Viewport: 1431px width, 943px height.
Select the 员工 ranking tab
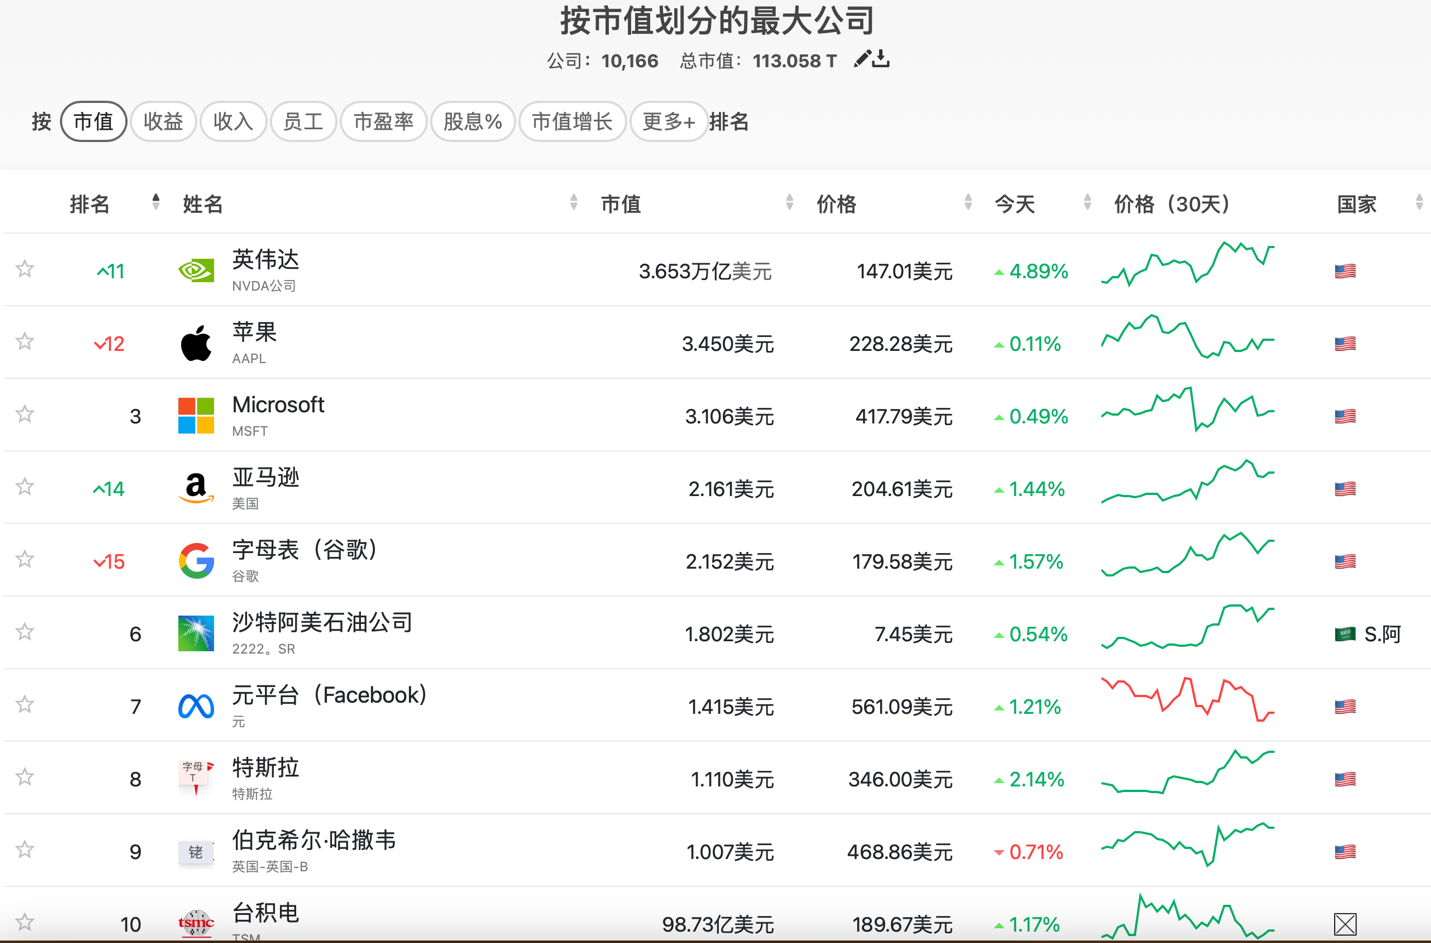coord(303,122)
